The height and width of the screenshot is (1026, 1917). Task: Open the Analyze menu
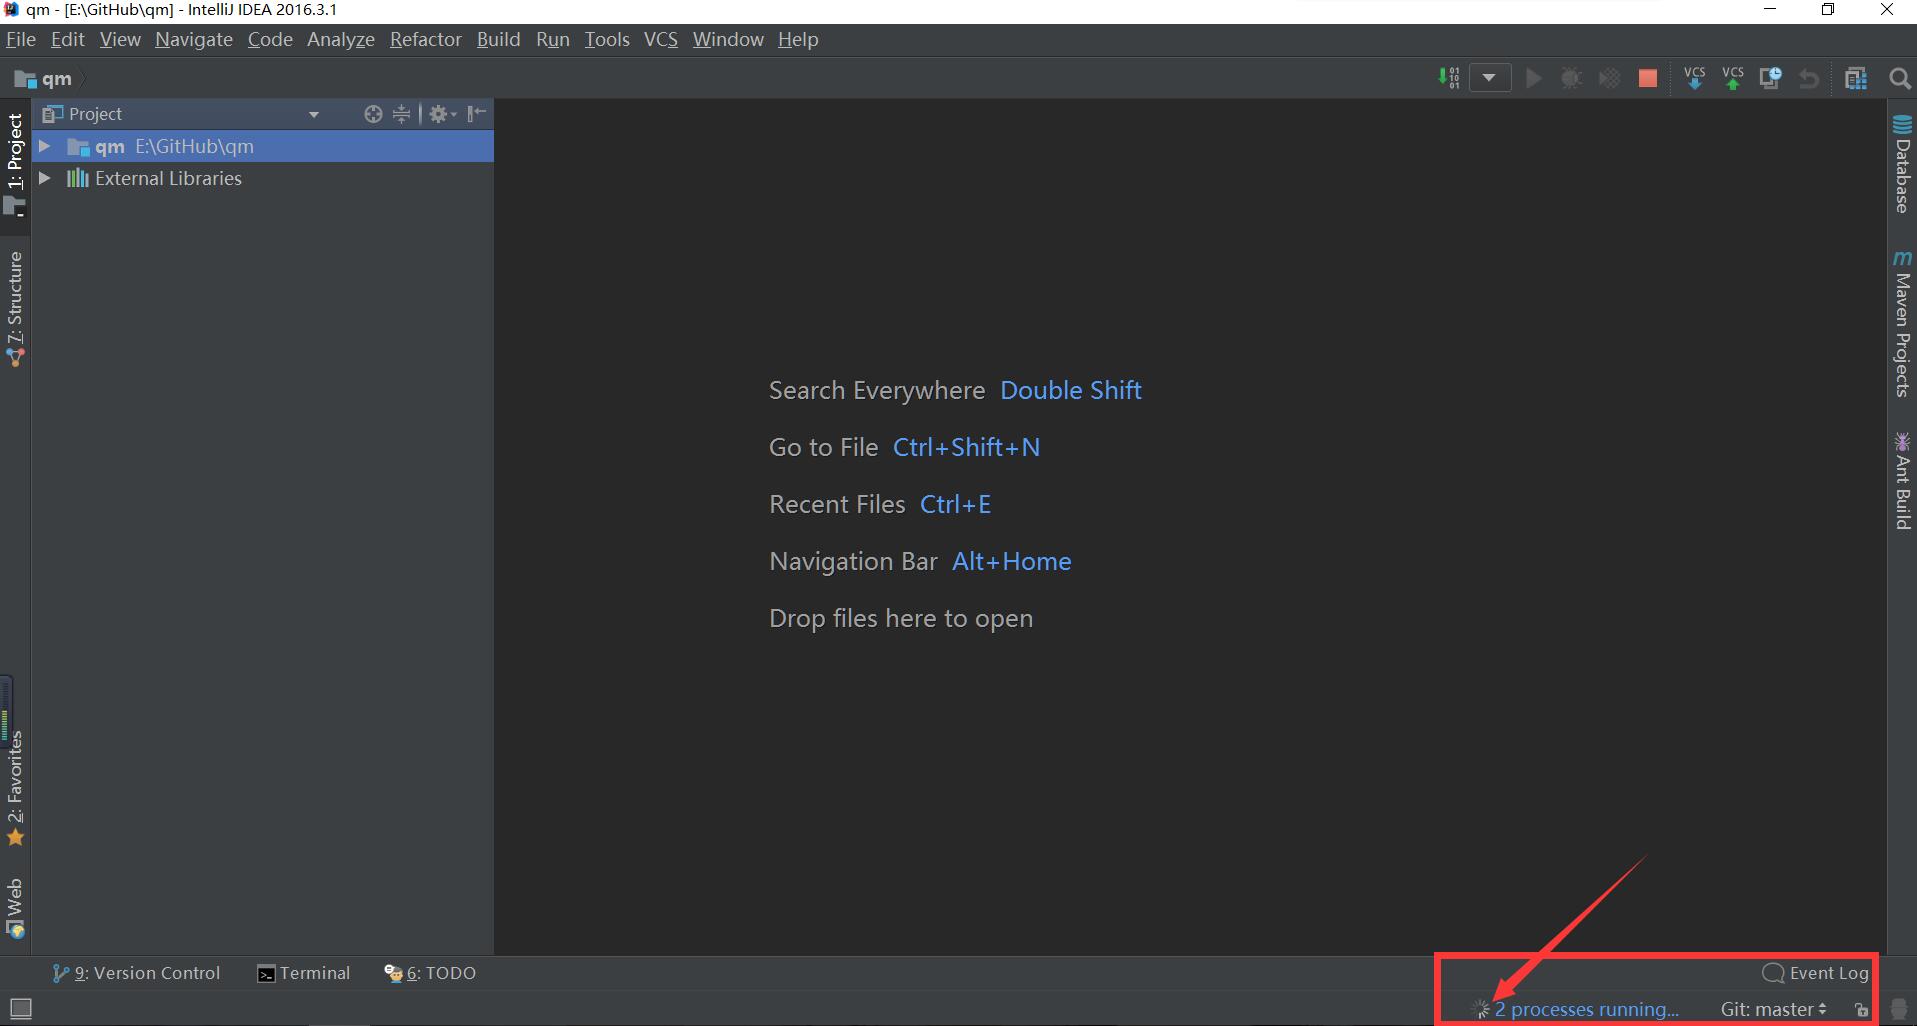click(341, 39)
